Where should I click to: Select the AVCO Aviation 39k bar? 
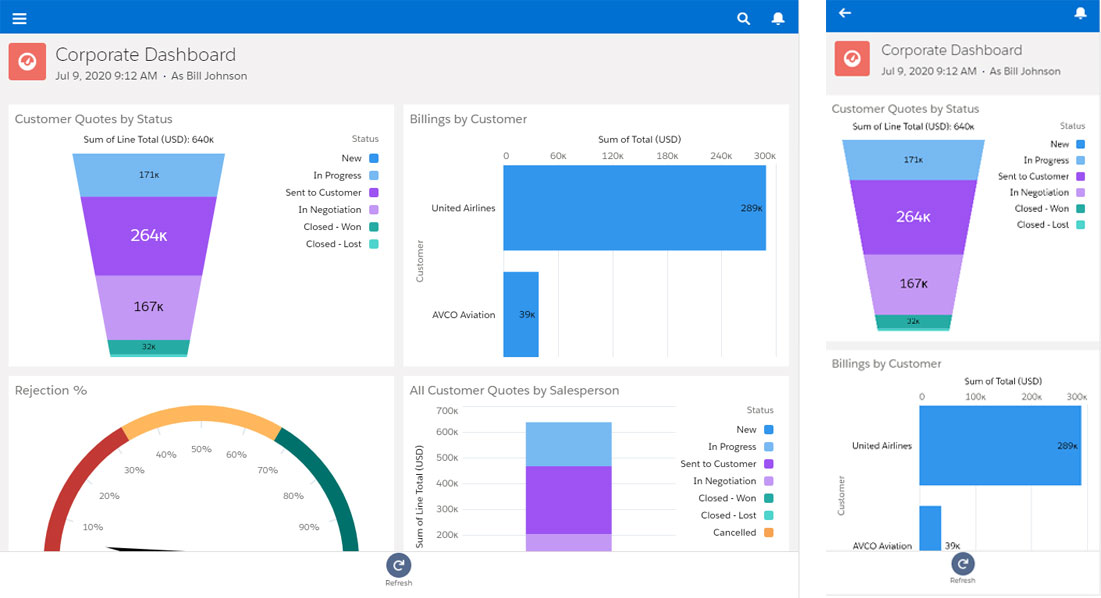point(521,314)
